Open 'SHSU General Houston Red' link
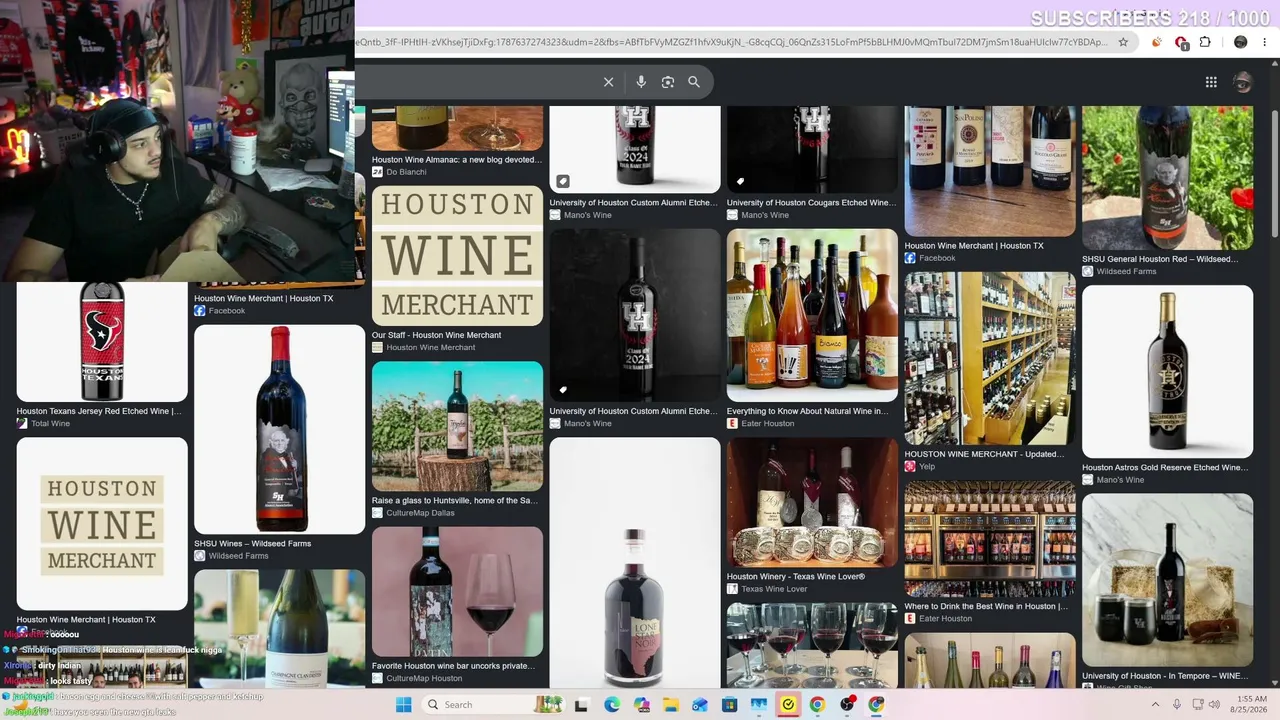 tap(1160, 259)
